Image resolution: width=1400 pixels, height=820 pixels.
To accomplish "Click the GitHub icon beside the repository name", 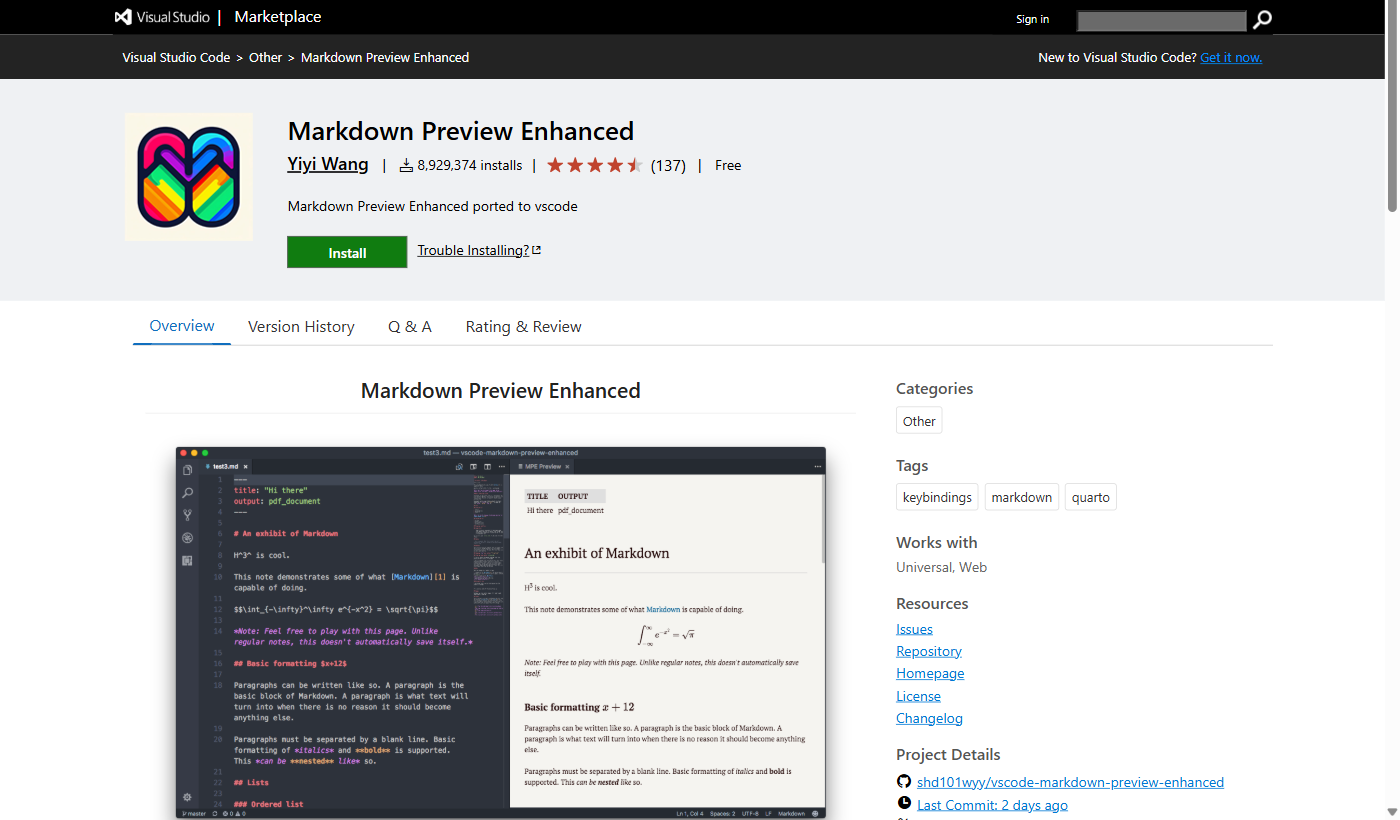I will [904, 781].
